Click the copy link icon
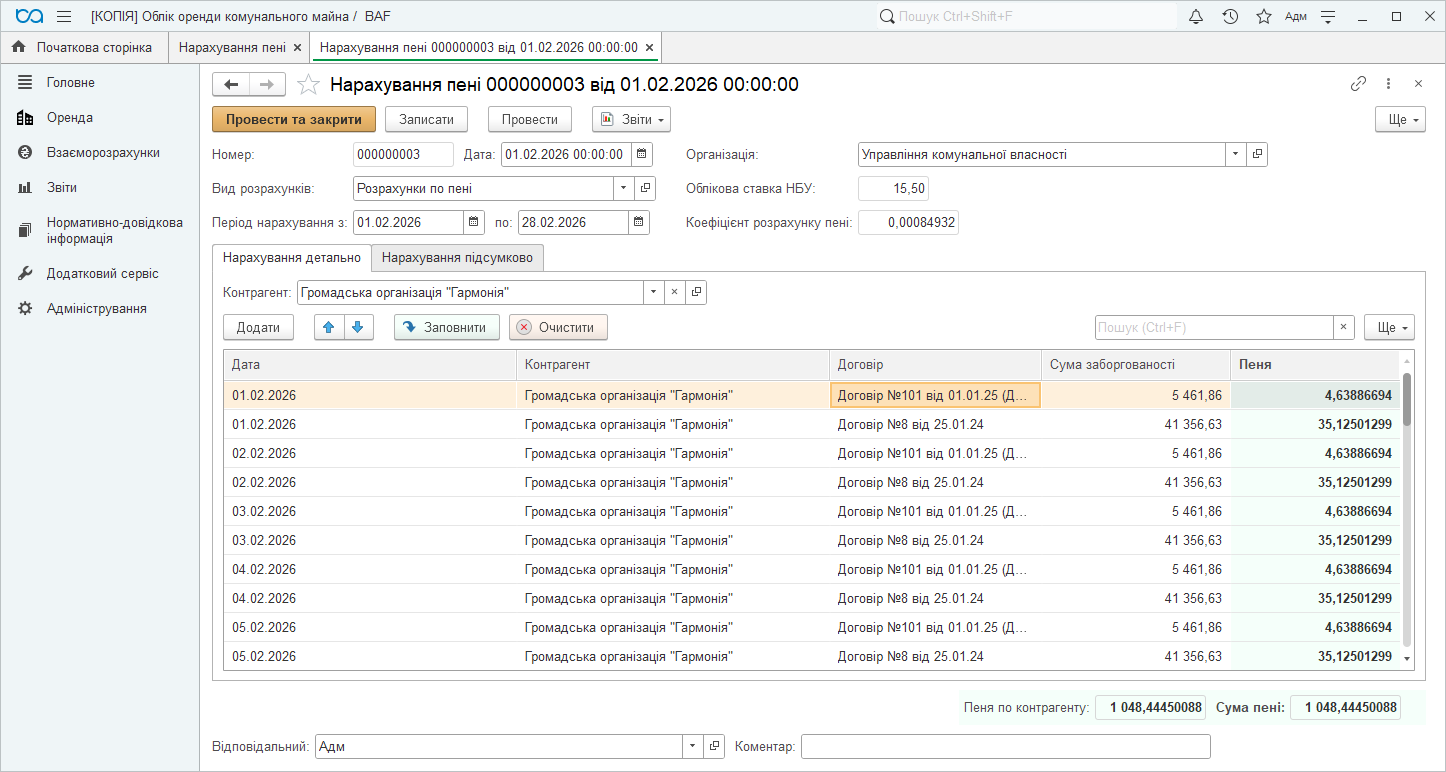 point(1358,84)
